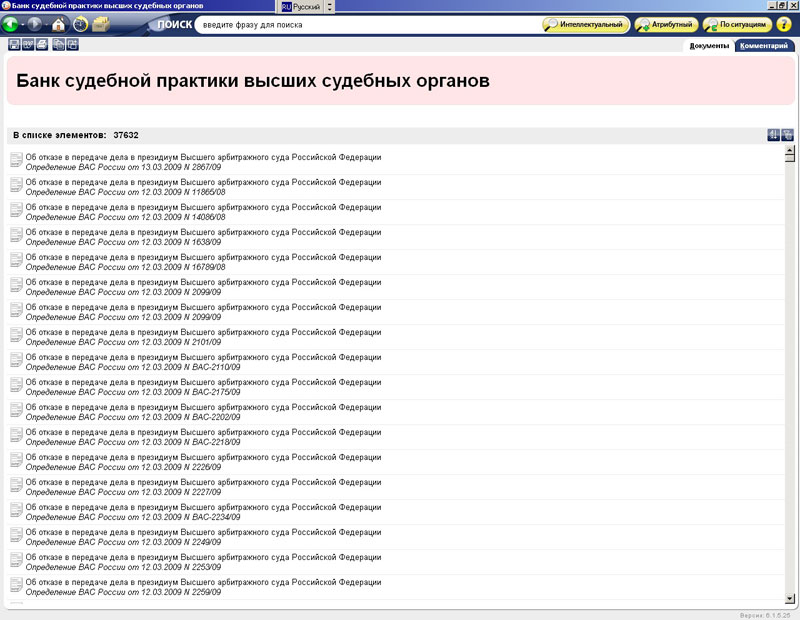Click the Интеллектуальный search button
800x620 pixels.
586,24
